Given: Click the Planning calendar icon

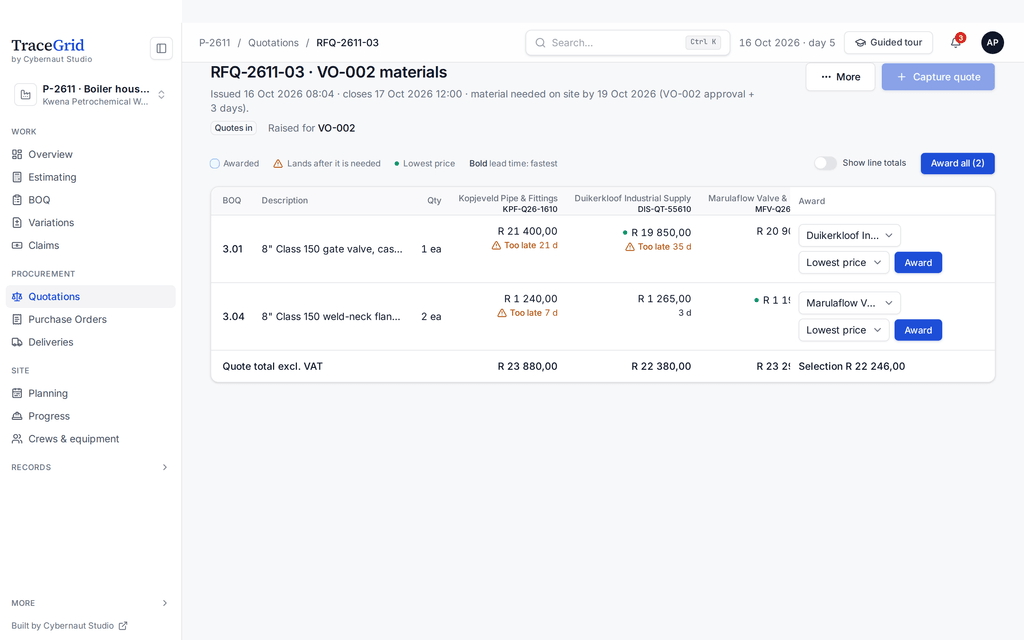Looking at the screenshot, I should [17, 393].
